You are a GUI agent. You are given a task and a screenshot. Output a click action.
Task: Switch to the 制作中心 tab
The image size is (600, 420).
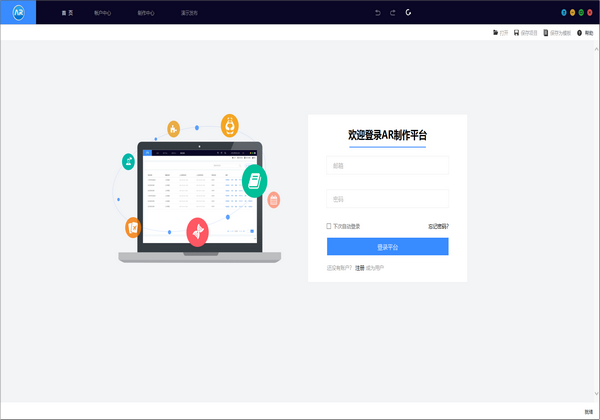(146, 13)
